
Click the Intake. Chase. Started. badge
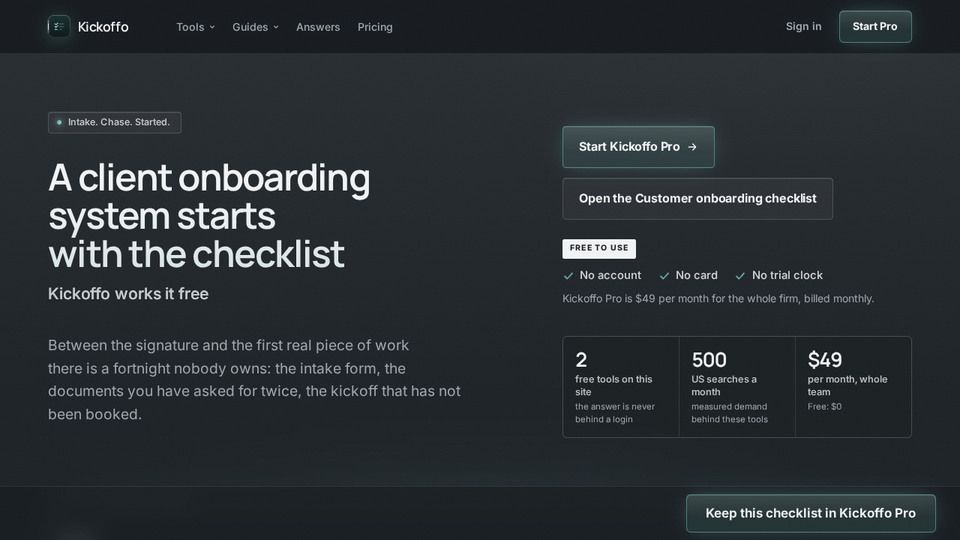(114, 122)
